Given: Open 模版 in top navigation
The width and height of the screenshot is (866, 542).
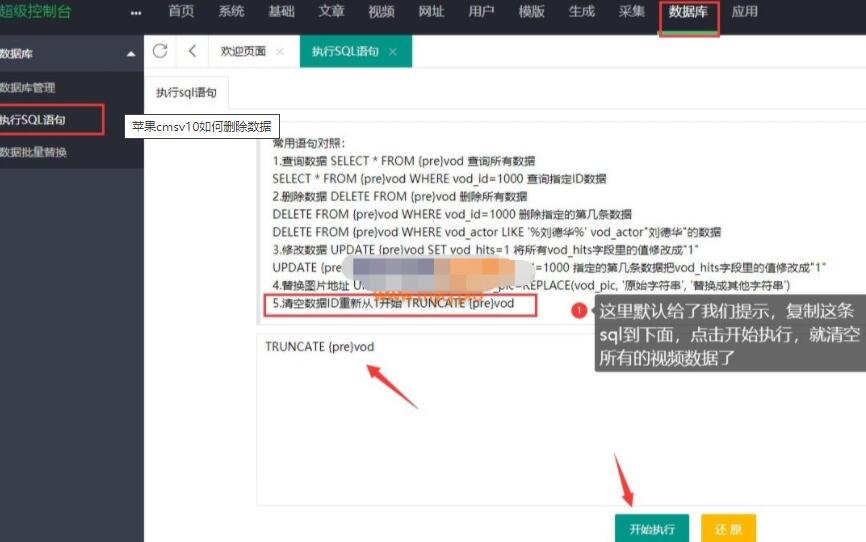Looking at the screenshot, I should click(531, 11).
